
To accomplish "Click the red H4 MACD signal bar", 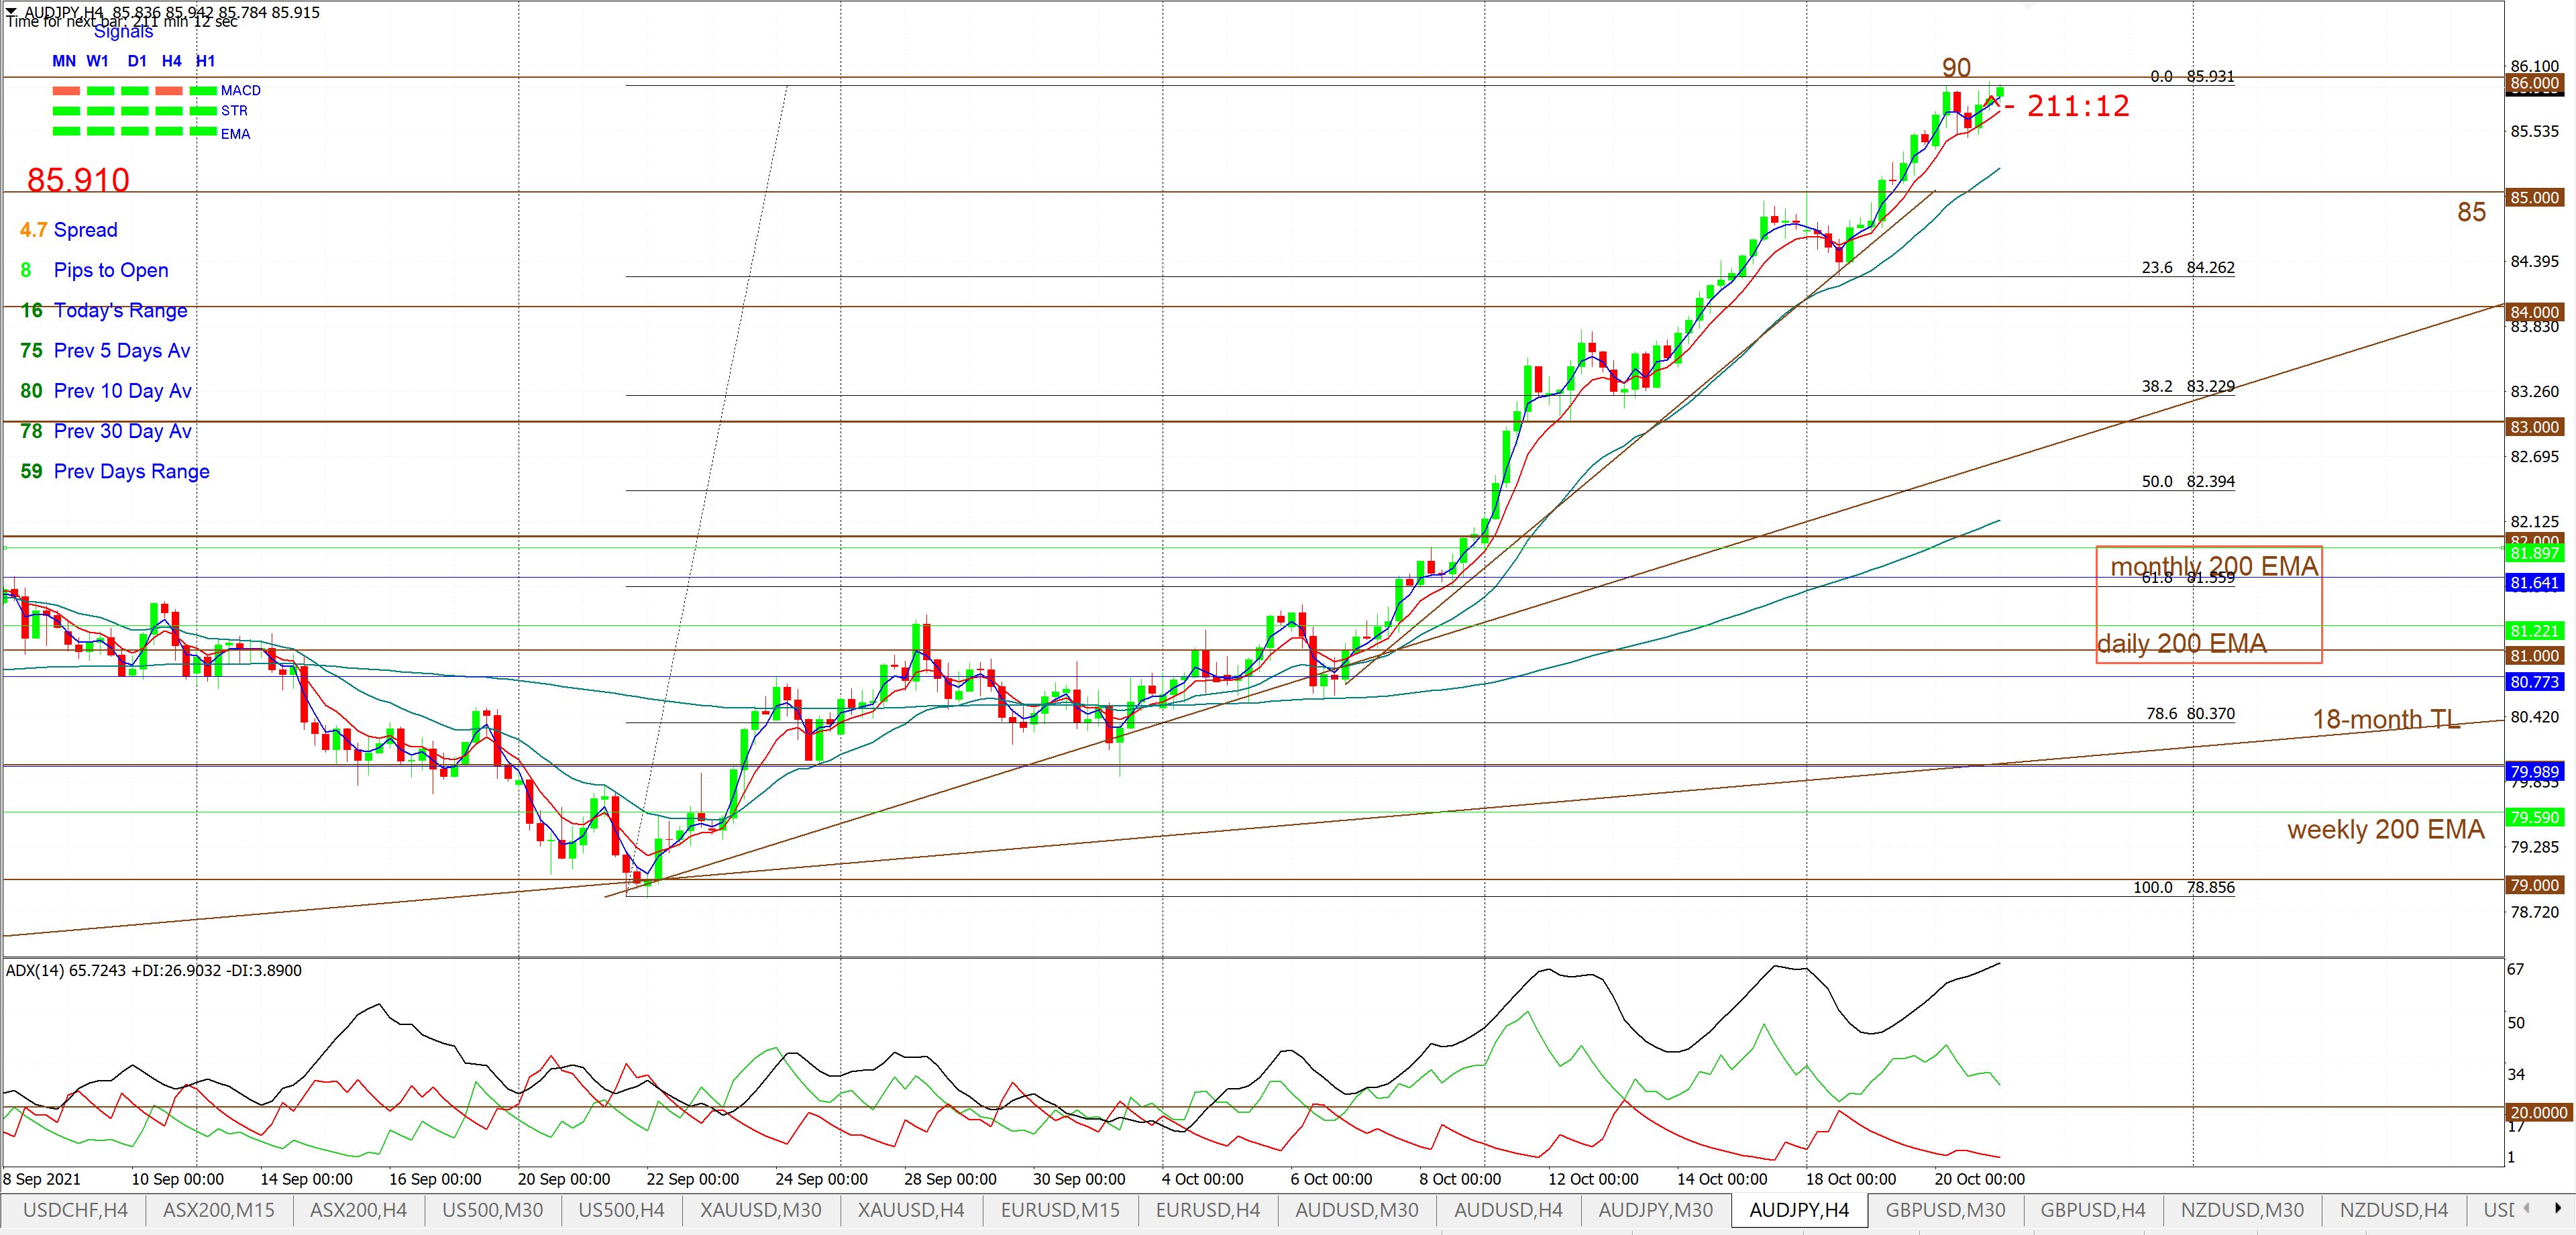I will tap(169, 91).
